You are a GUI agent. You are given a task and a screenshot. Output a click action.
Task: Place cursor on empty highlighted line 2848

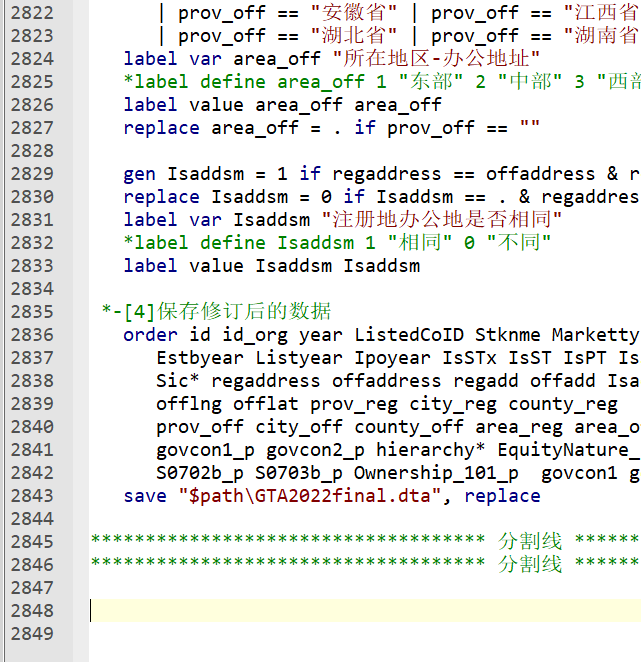click(365, 610)
